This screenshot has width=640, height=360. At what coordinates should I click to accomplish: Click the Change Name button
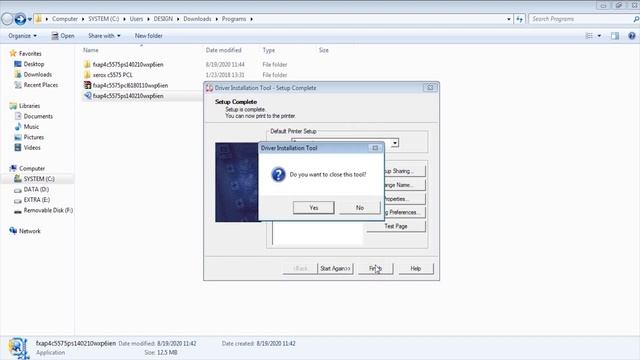pos(404,185)
